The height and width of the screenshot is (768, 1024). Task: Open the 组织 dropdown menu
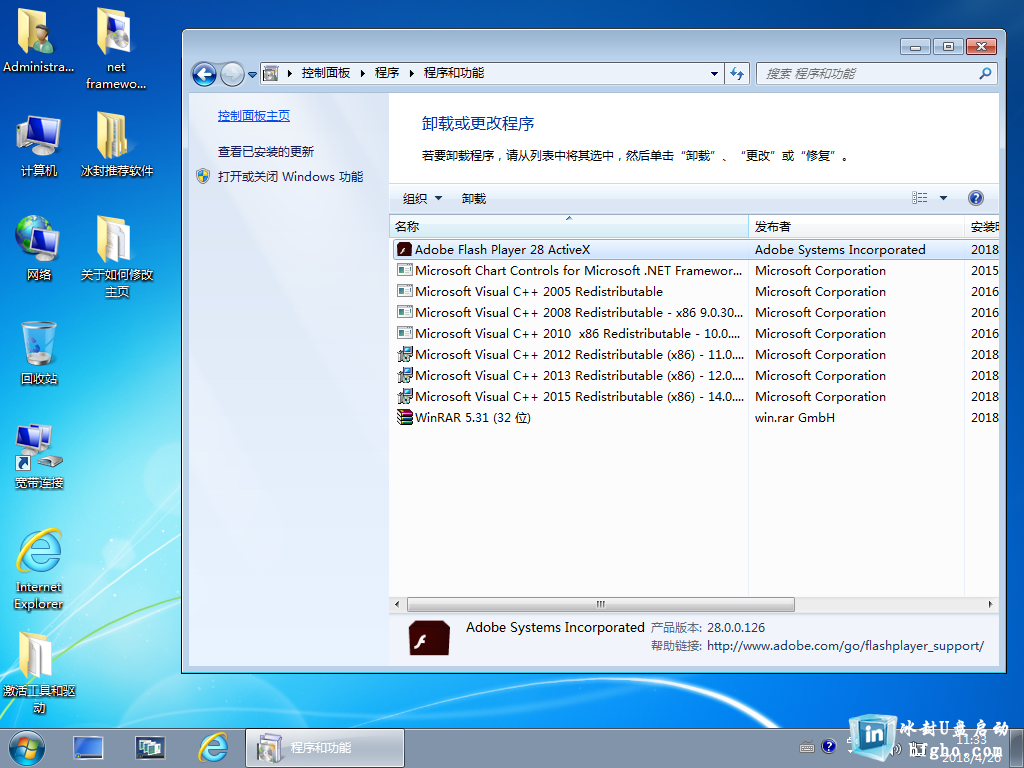tap(422, 199)
